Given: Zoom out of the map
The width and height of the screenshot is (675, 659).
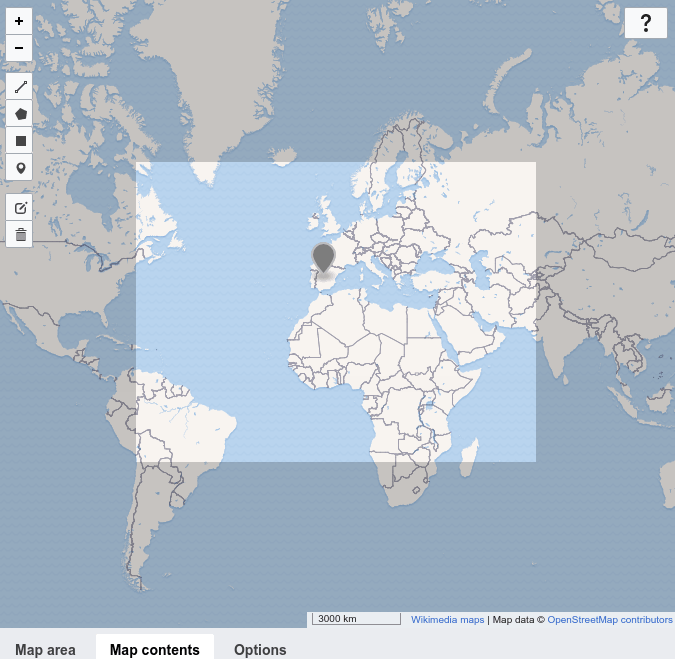Looking at the screenshot, I should coord(19,48).
